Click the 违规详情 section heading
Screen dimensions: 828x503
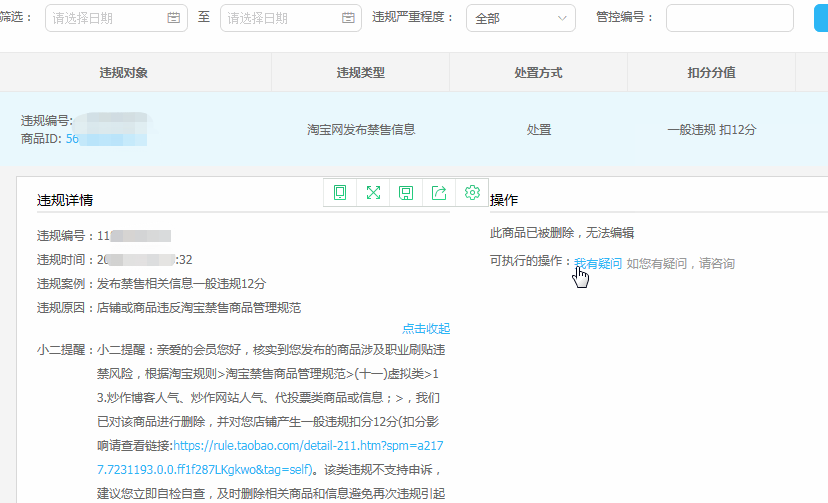(x=65, y=200)
